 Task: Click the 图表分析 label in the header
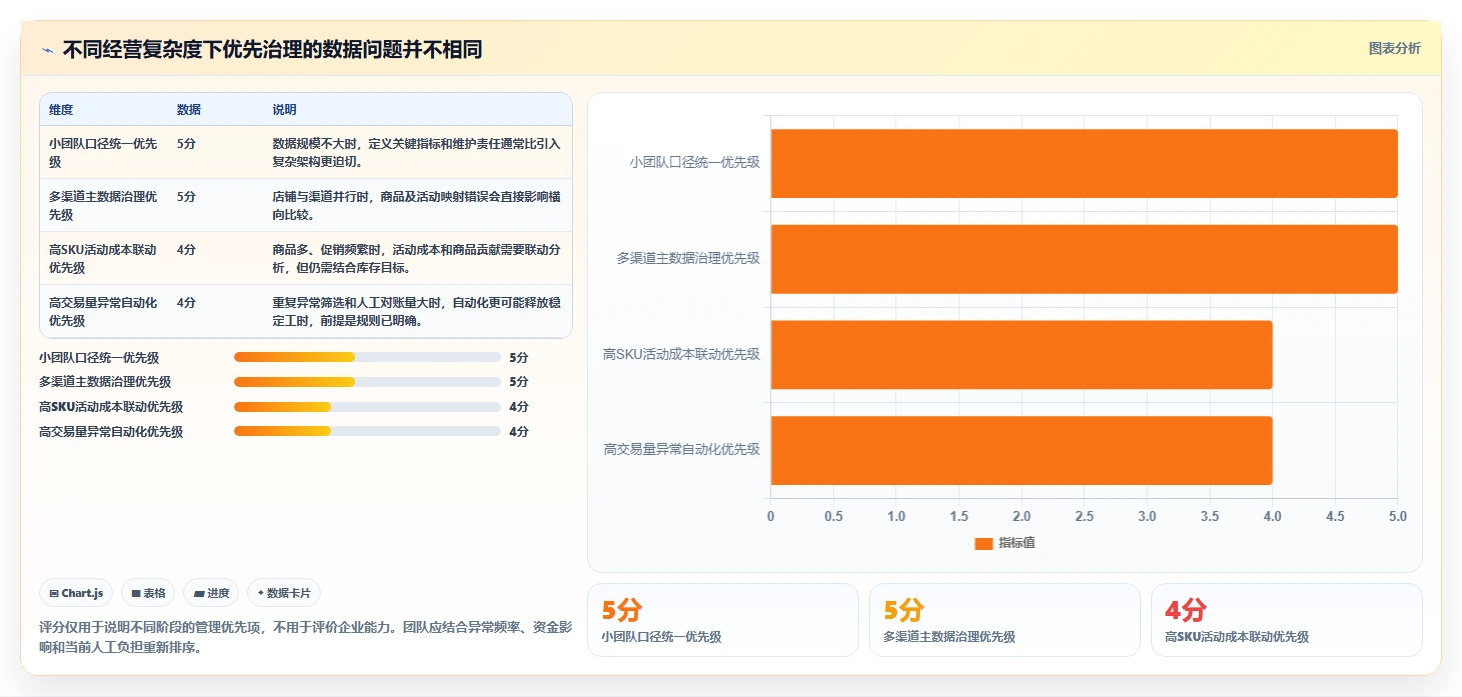1394,49
